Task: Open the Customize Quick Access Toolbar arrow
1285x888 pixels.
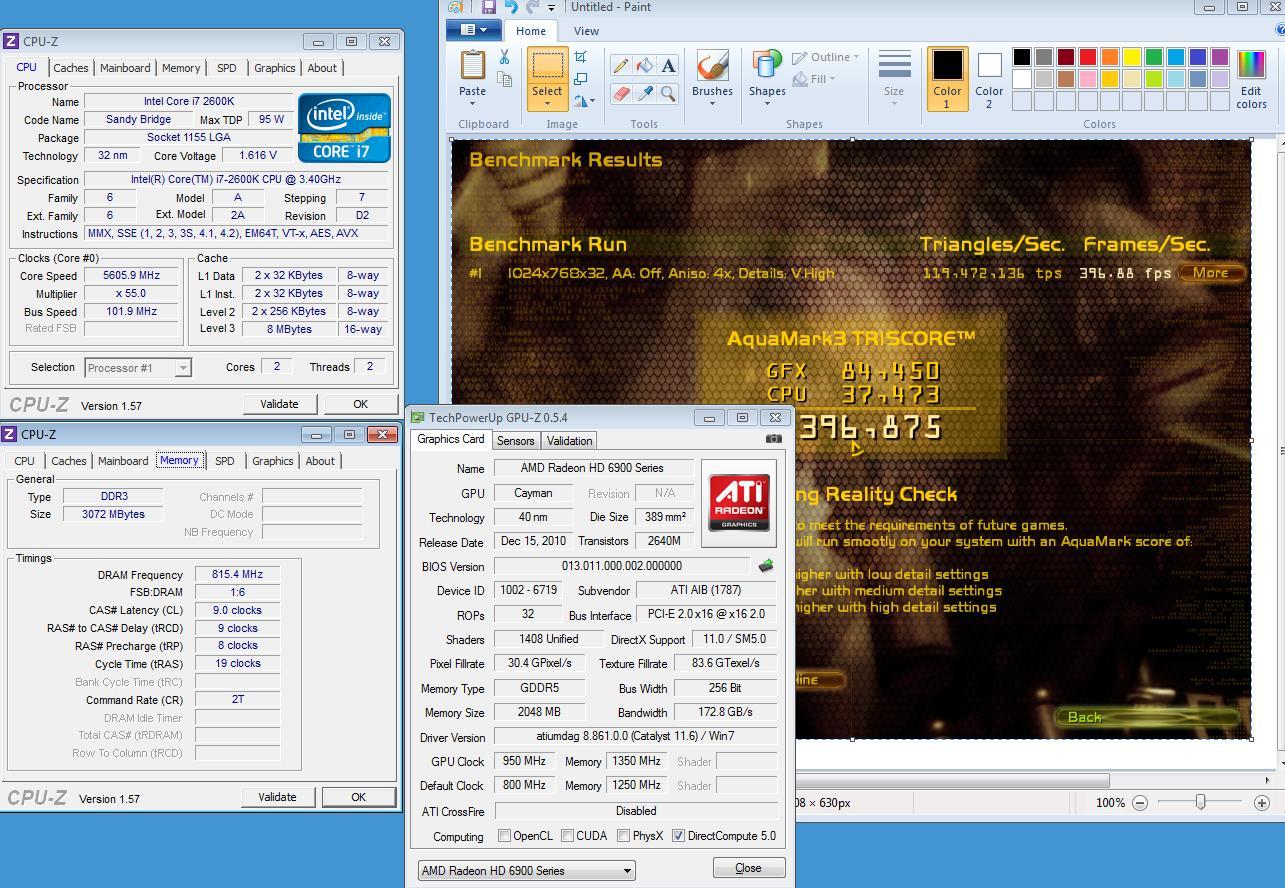Action: [x=551, y=8]
